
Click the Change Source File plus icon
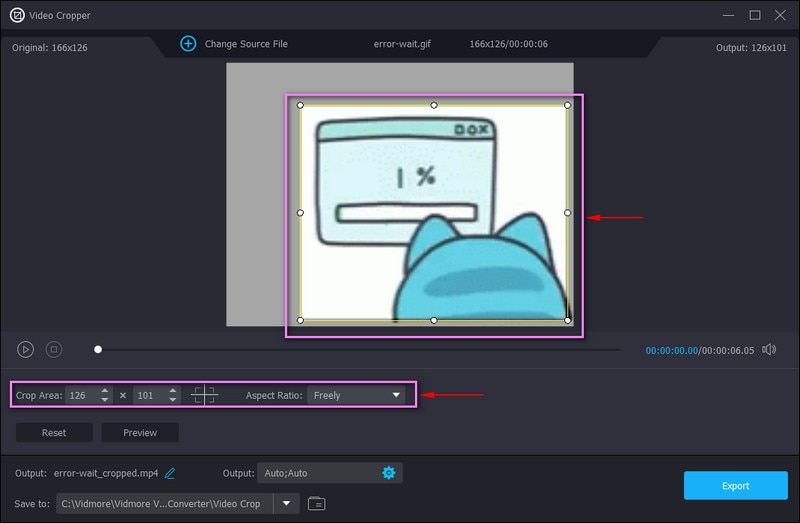(x=188, y=44)
